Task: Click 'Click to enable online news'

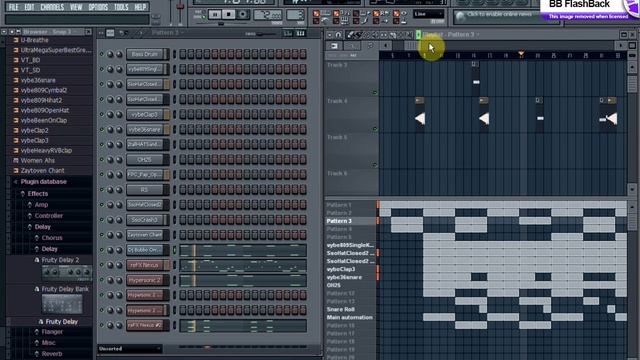Action: pyautogui.click(x=499, y=14)
